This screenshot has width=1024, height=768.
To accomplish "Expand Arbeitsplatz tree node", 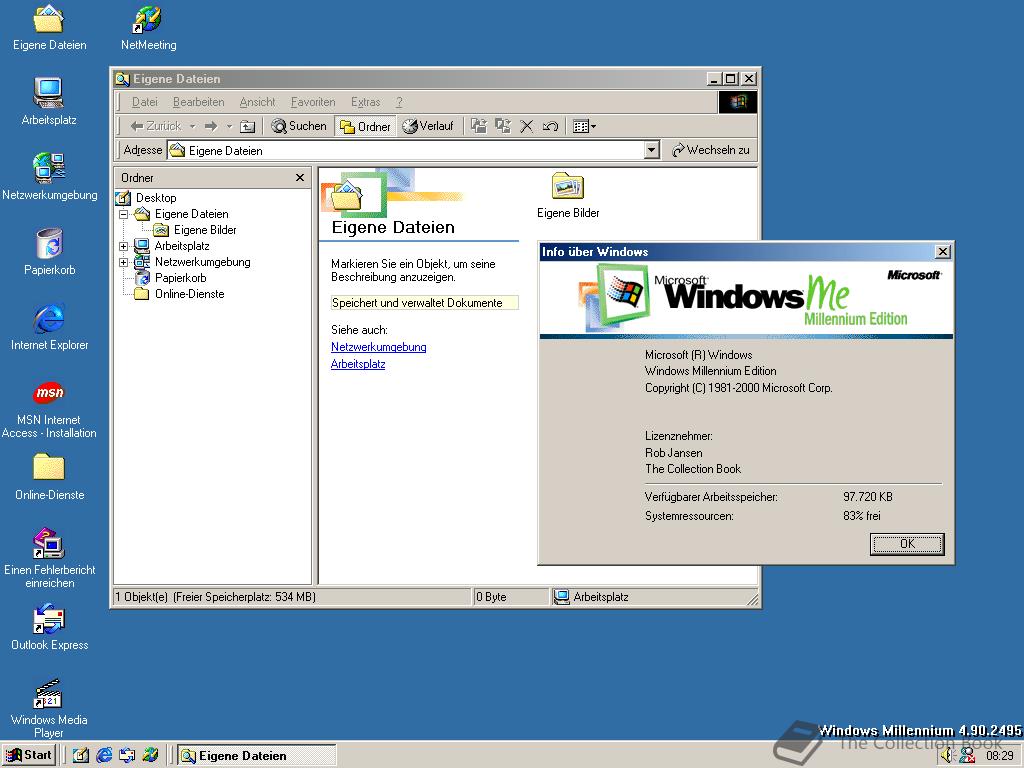I will 123,246.
